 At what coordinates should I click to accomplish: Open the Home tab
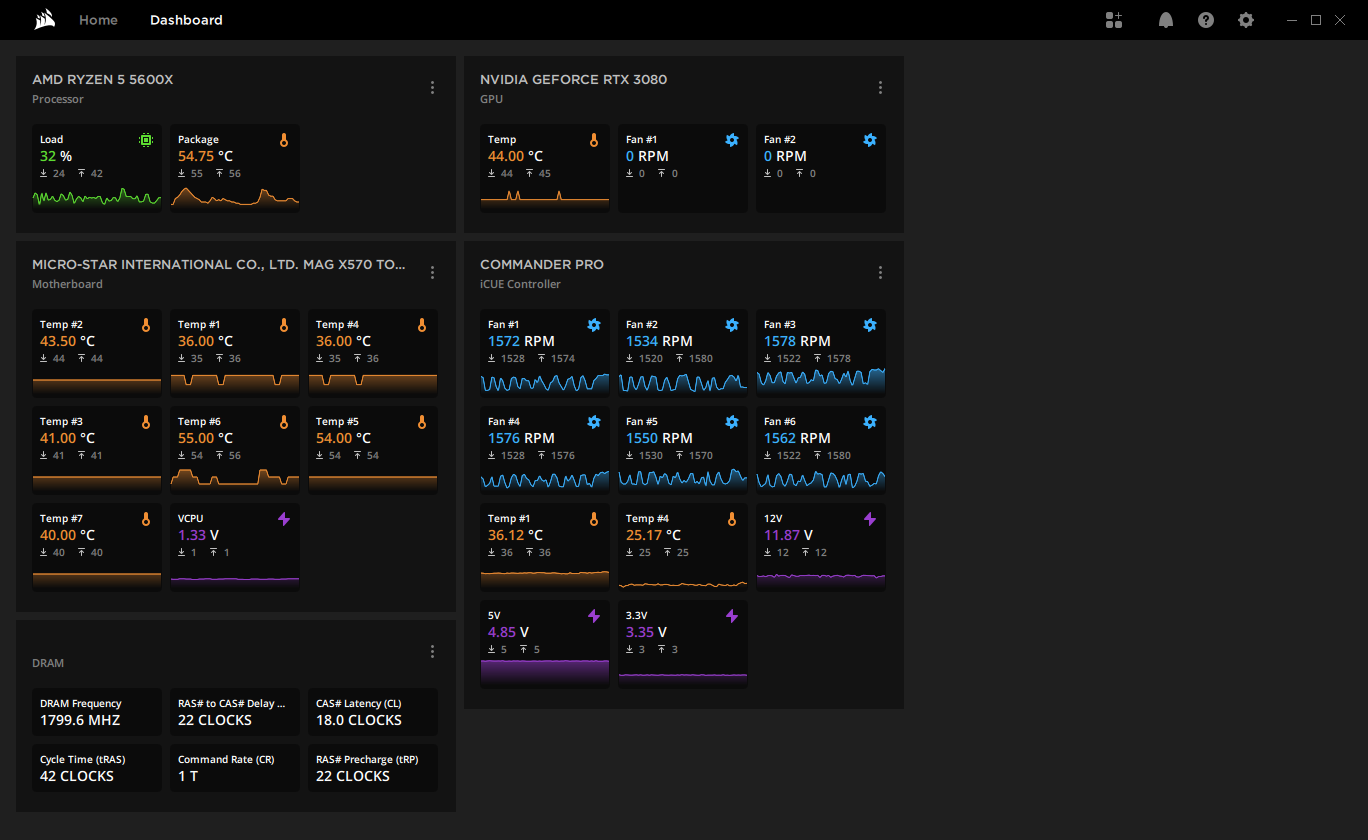98,20
